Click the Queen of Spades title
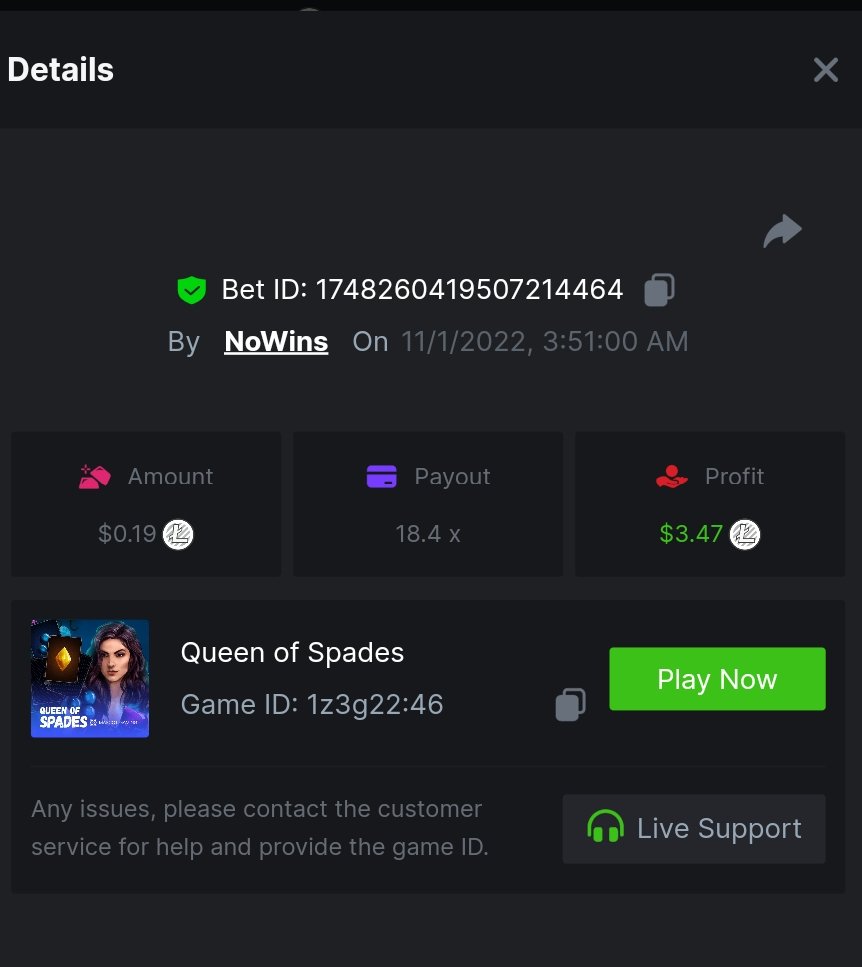The width and height of the screenshot is (862, 967). pos(292,653)
